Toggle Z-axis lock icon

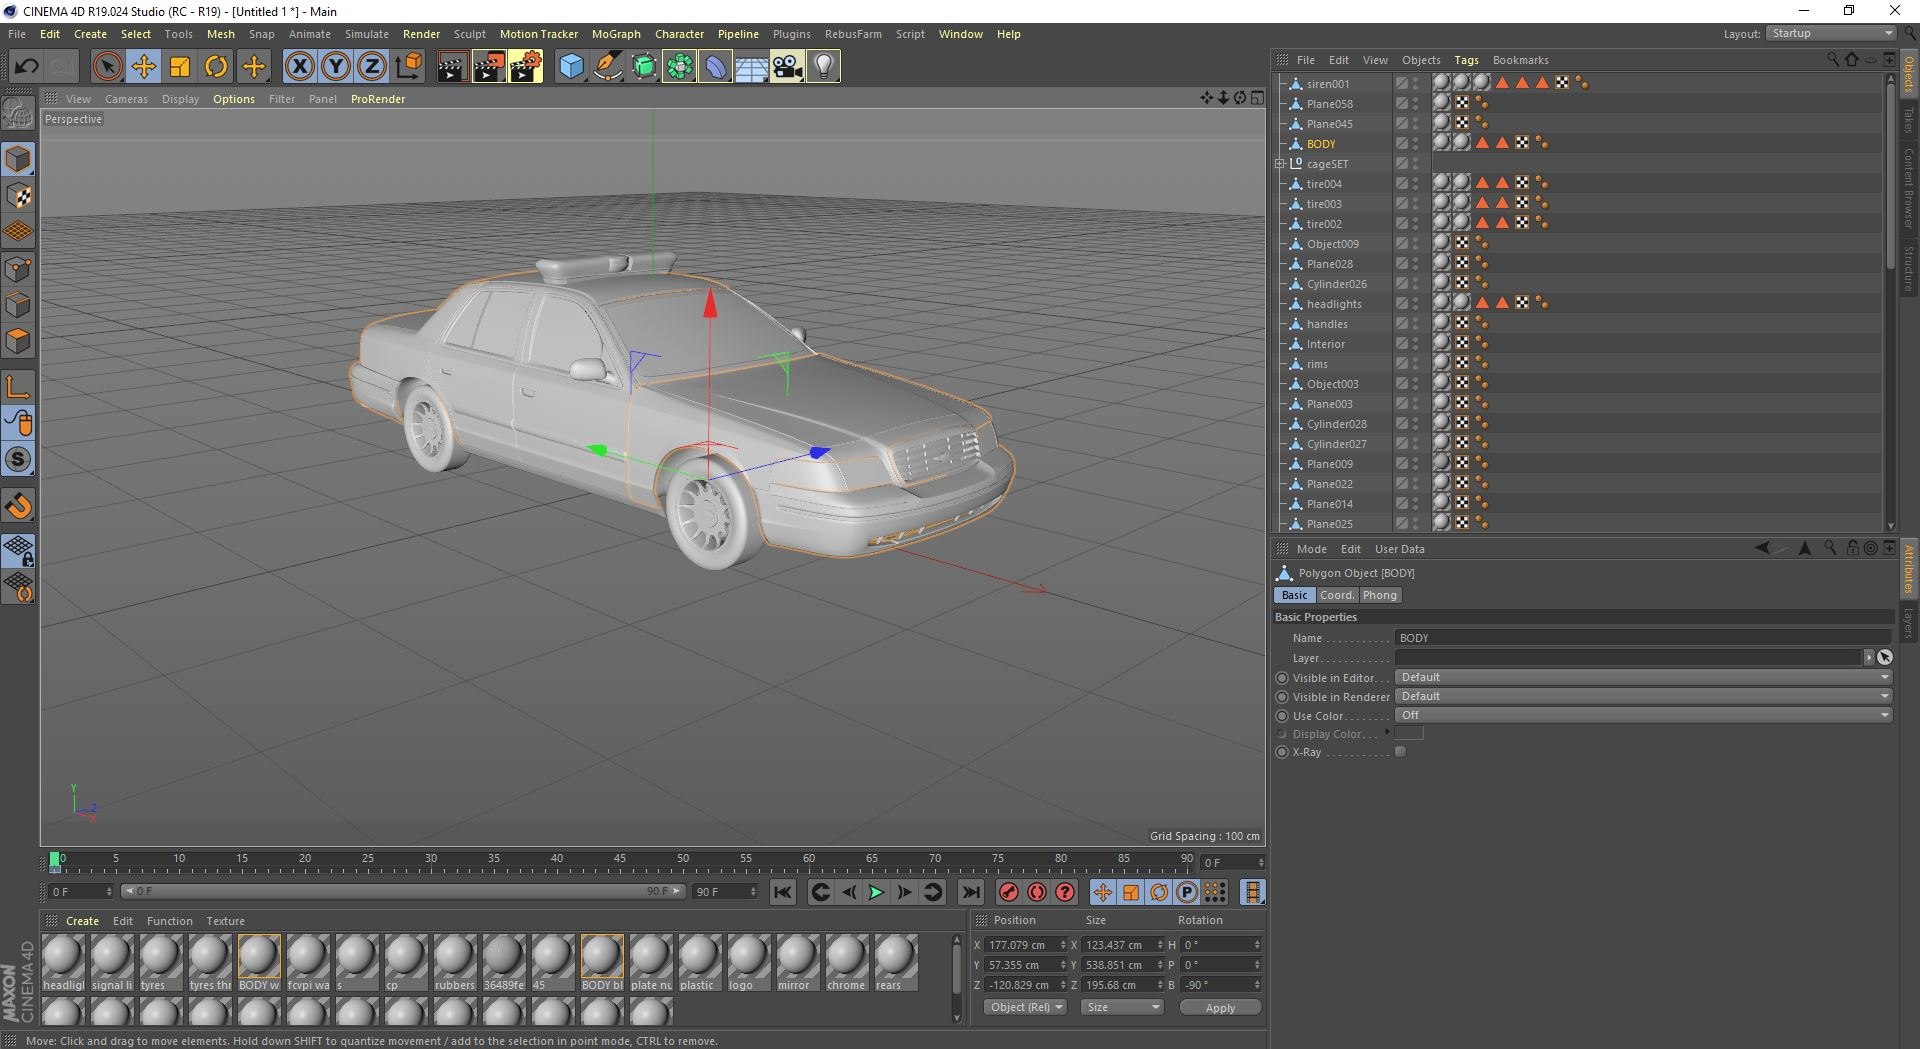click(x=371, y=67)
